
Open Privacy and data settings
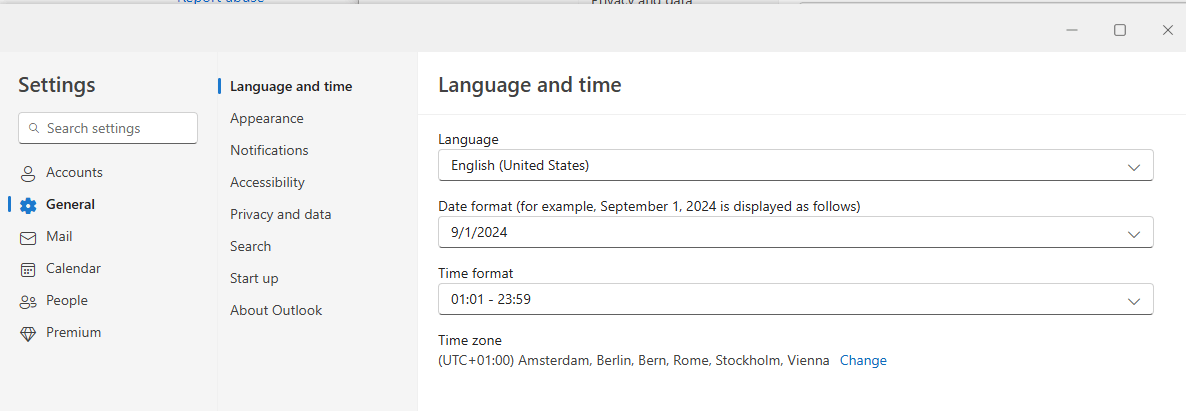(x=280, y=214)
